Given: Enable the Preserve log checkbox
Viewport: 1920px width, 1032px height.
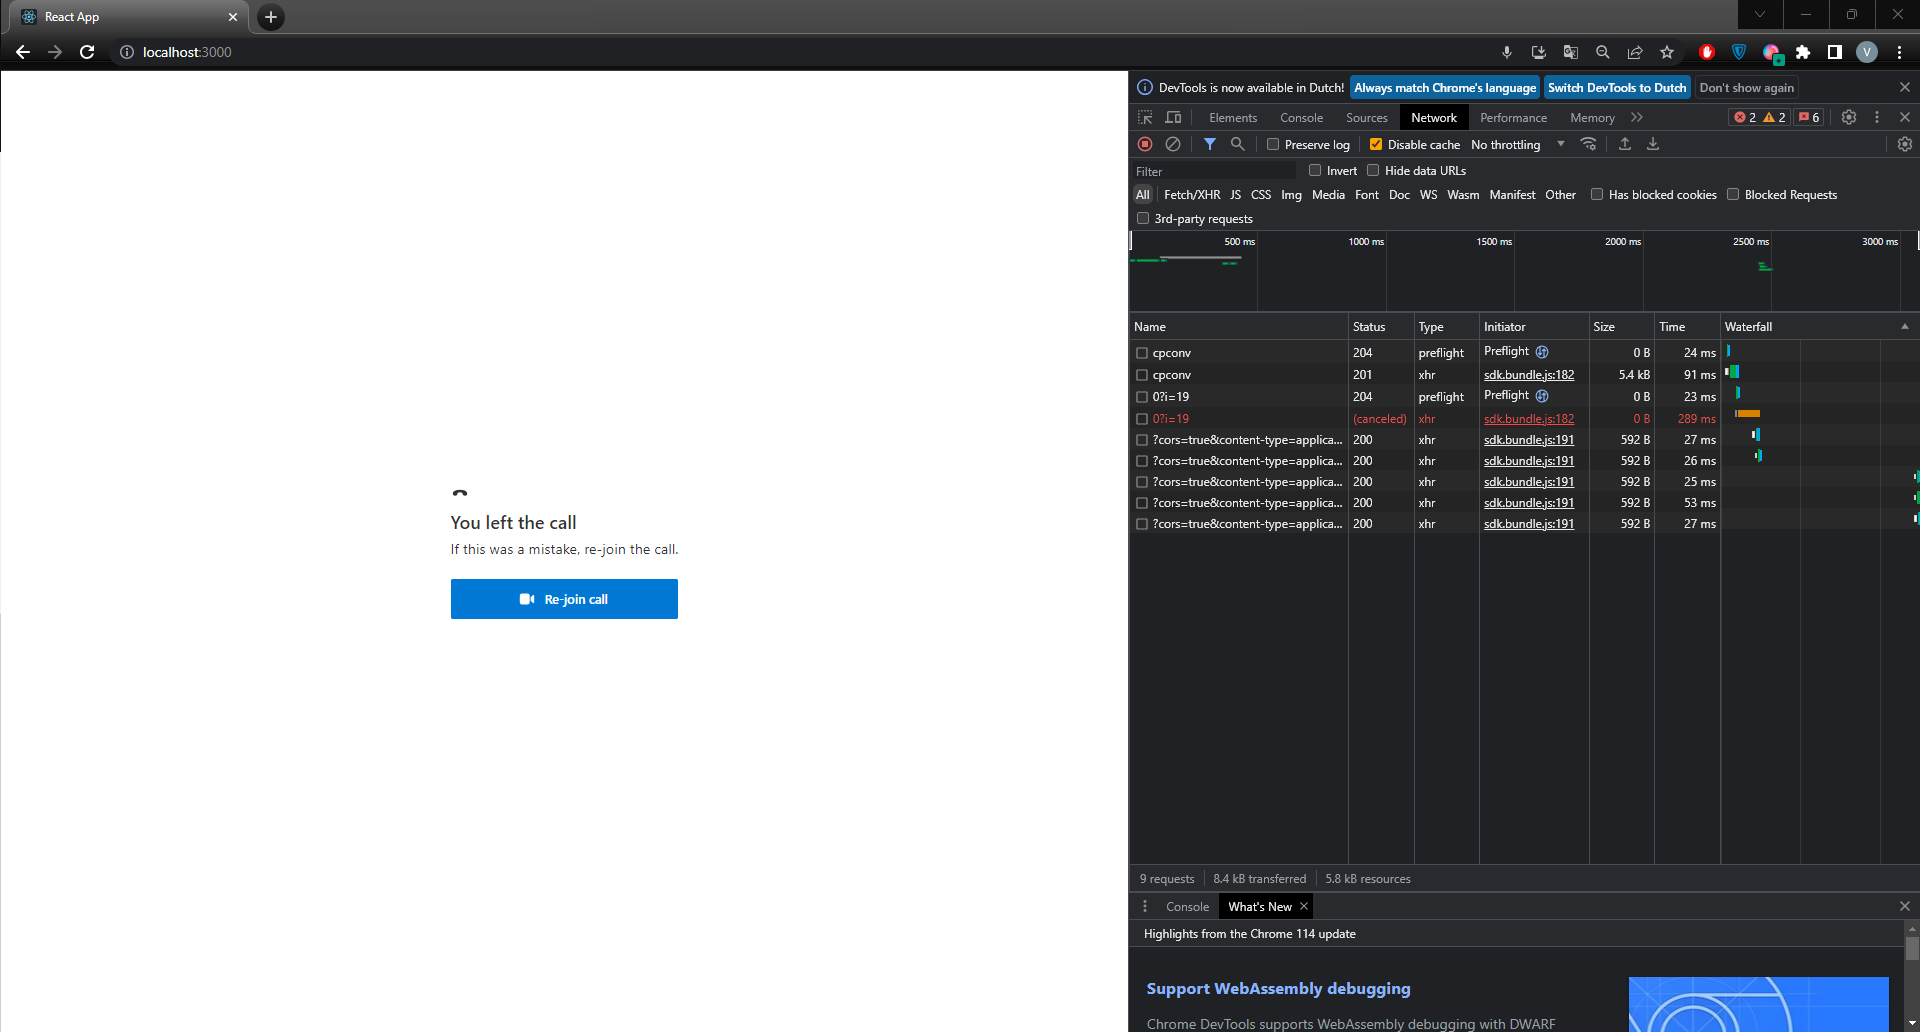Looking at the screenshot, I should pos(1272,144).
